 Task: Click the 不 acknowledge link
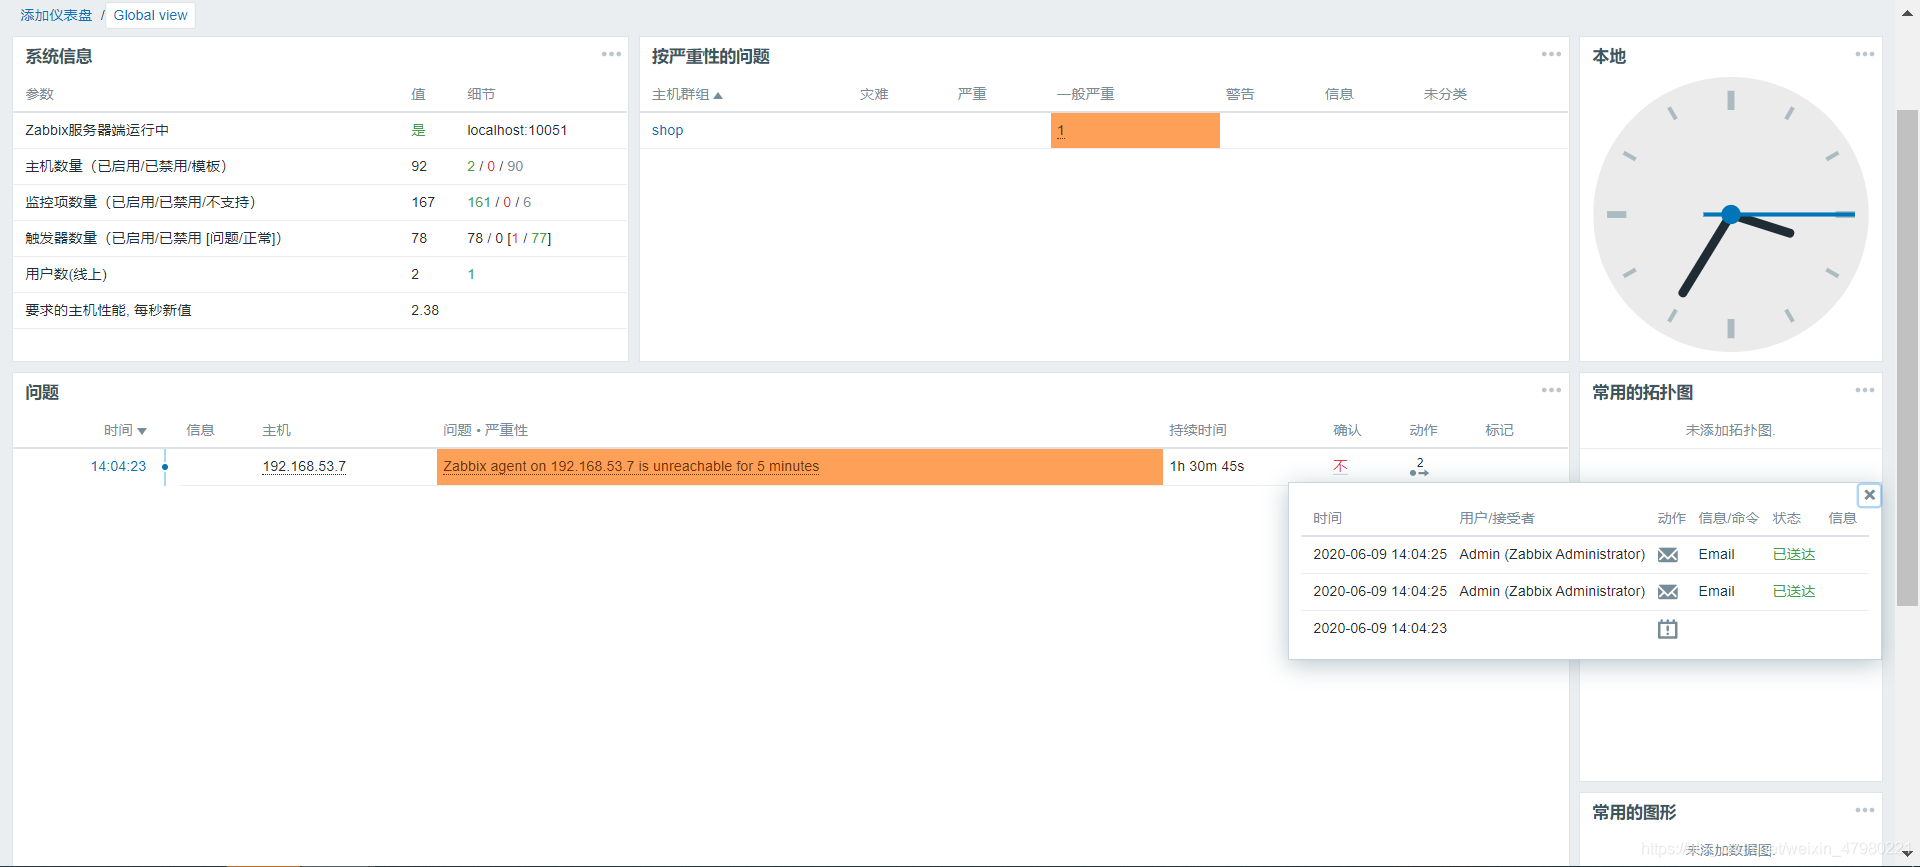click(1340, 466)
